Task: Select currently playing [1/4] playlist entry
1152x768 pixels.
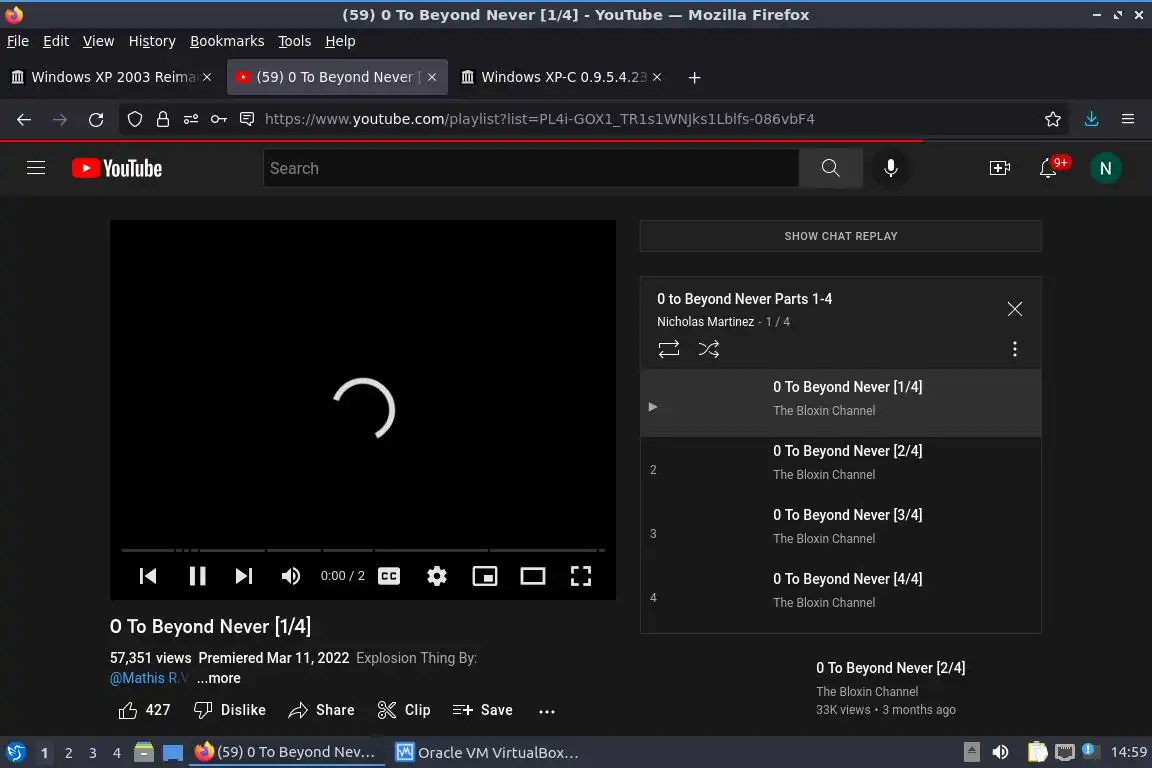Action: click(840, 403)
